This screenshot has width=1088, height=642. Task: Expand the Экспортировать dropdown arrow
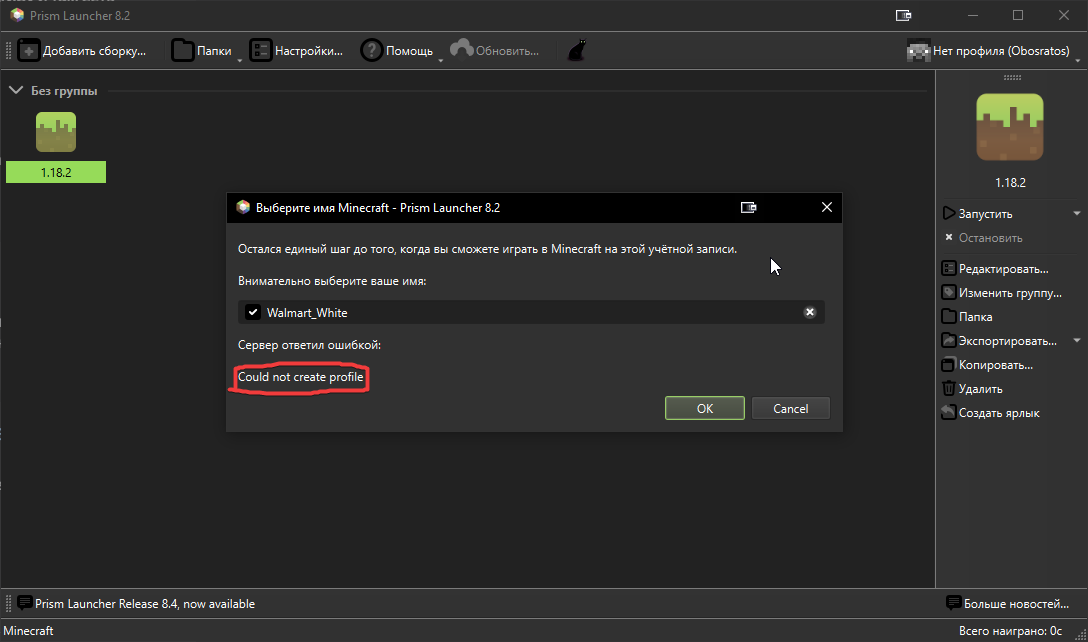pos(1077,341)
